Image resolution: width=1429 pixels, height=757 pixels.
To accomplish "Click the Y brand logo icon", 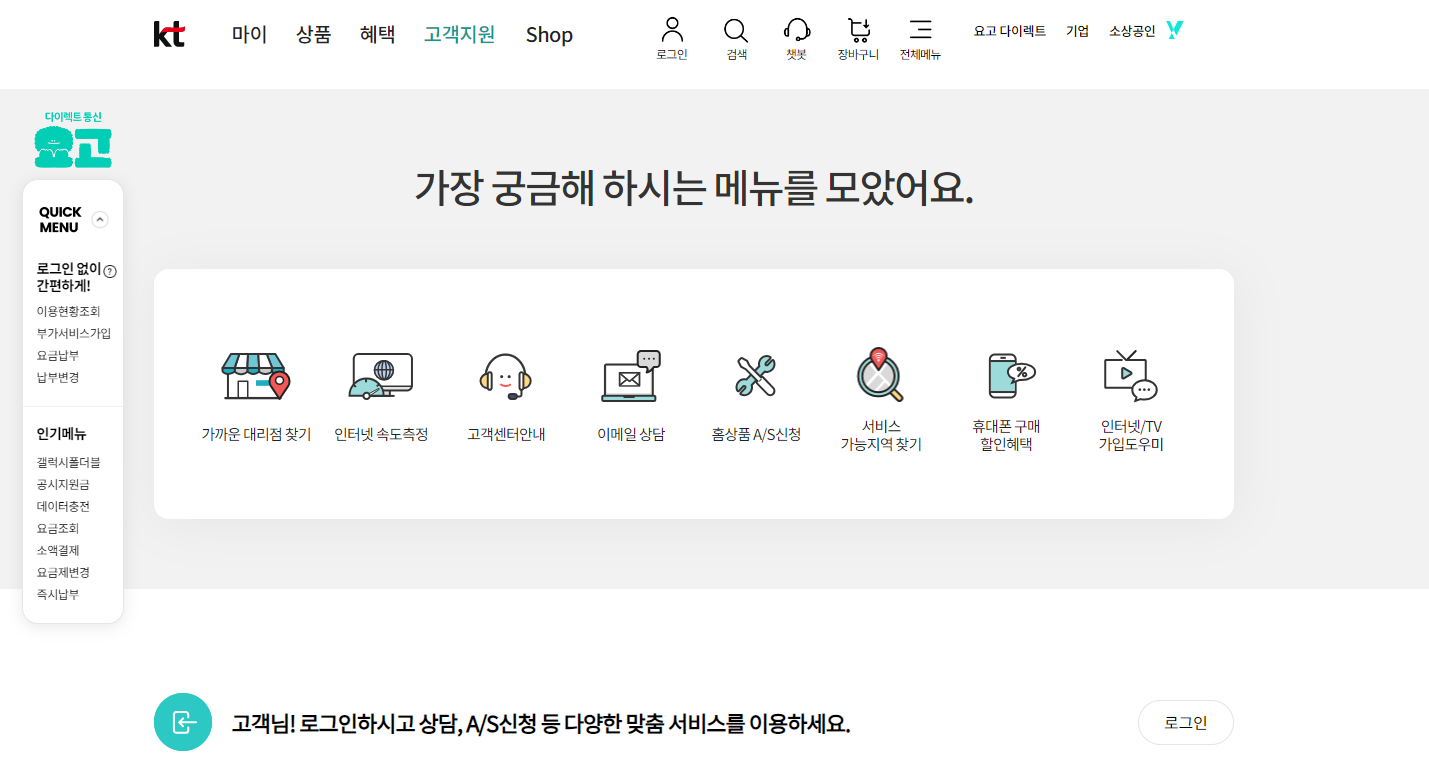I will tap(1175, 30).
